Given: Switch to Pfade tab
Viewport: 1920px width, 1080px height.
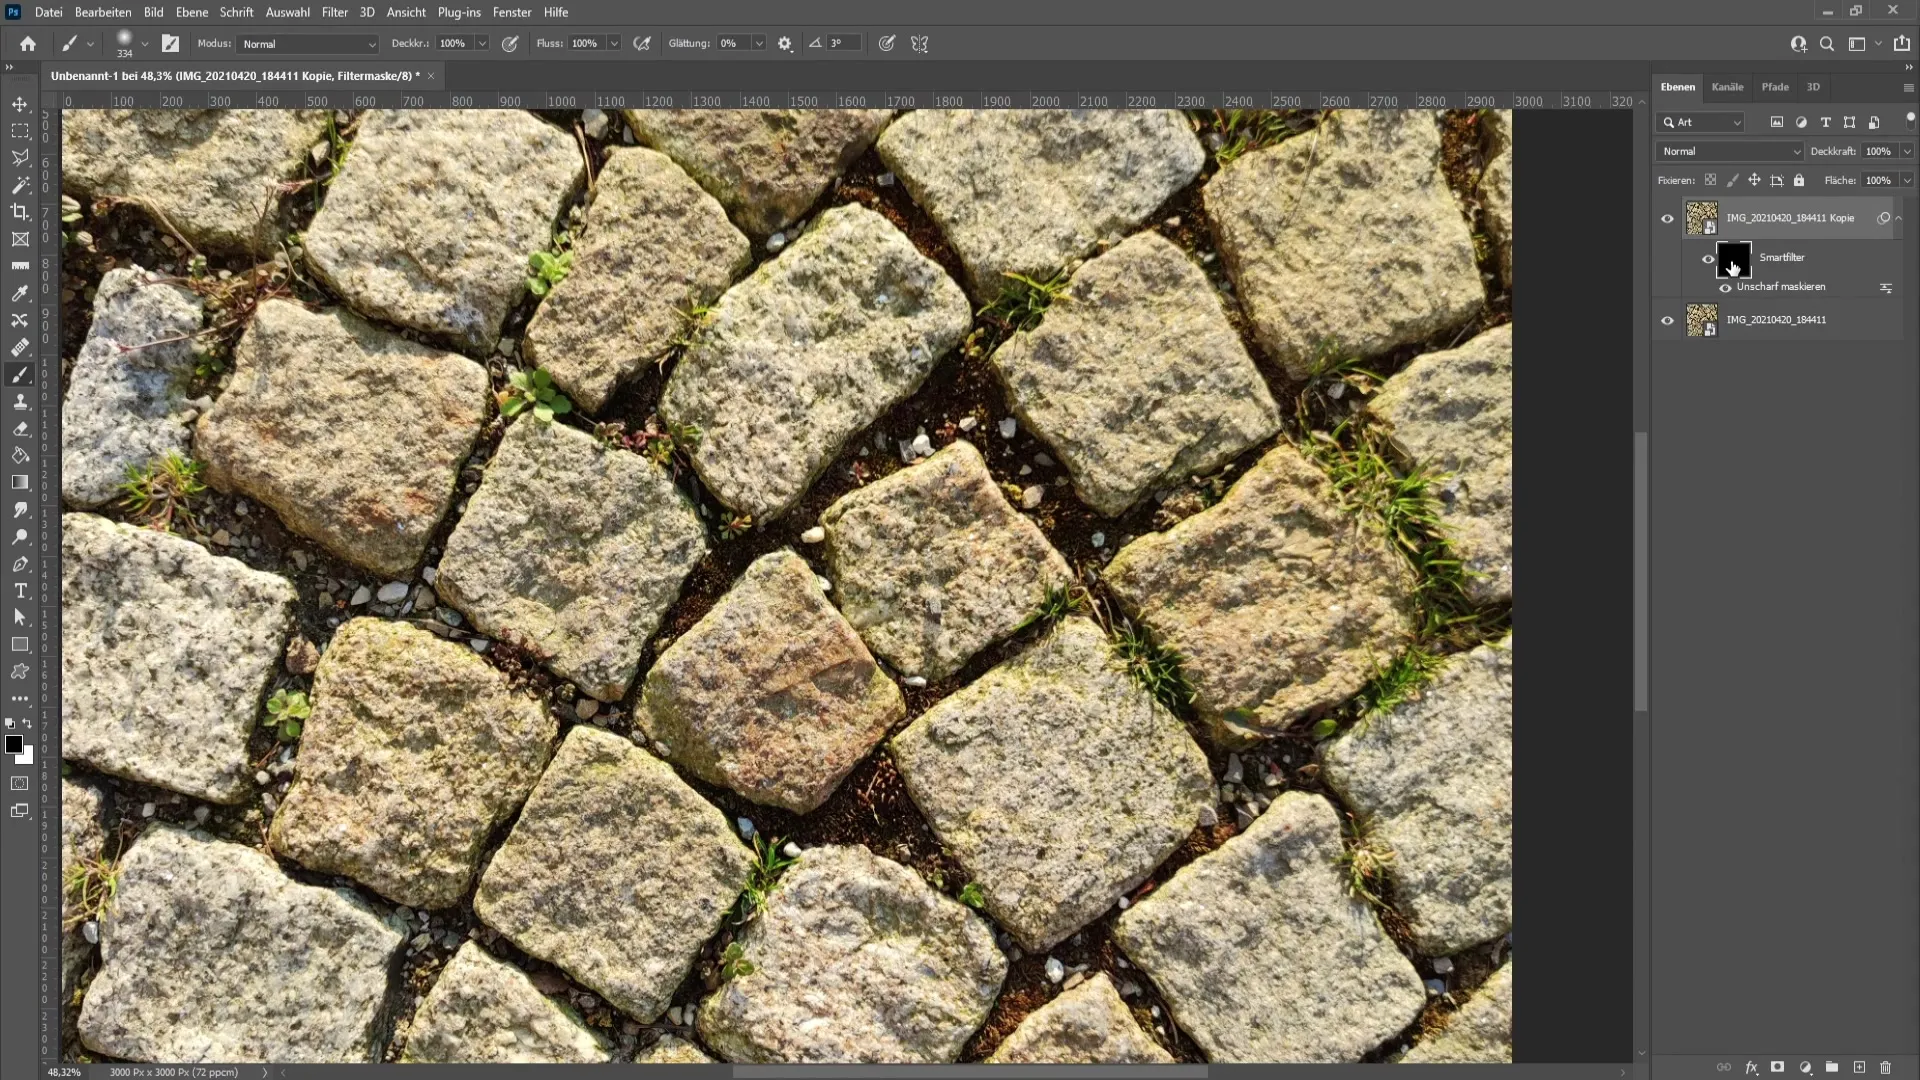Looking at the screenshot, I should coord(1775,86).
